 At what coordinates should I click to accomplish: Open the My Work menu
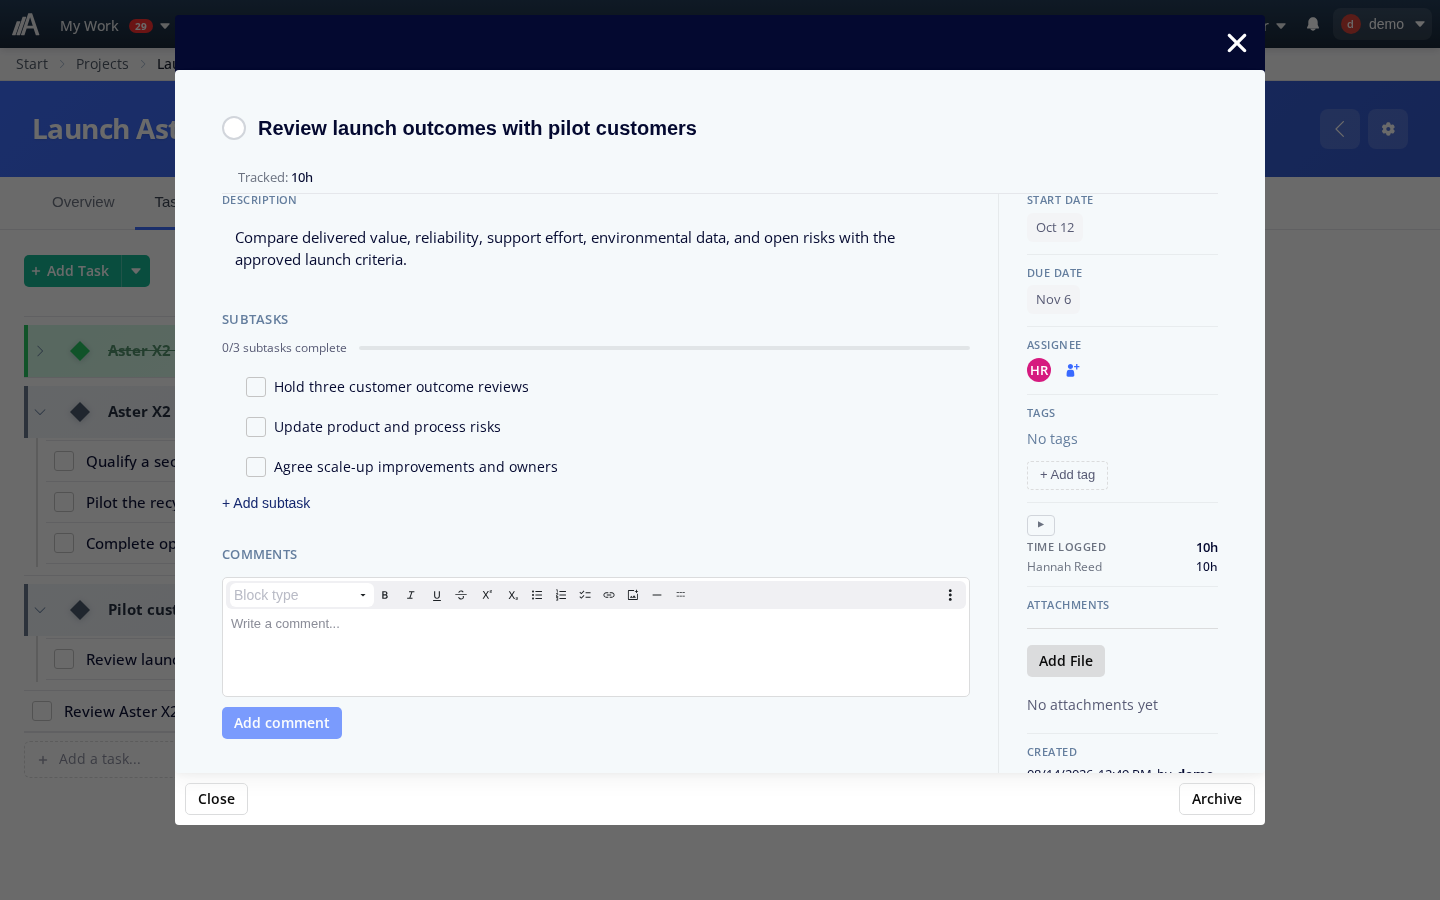pyautogui.click(x=114, y=26)
